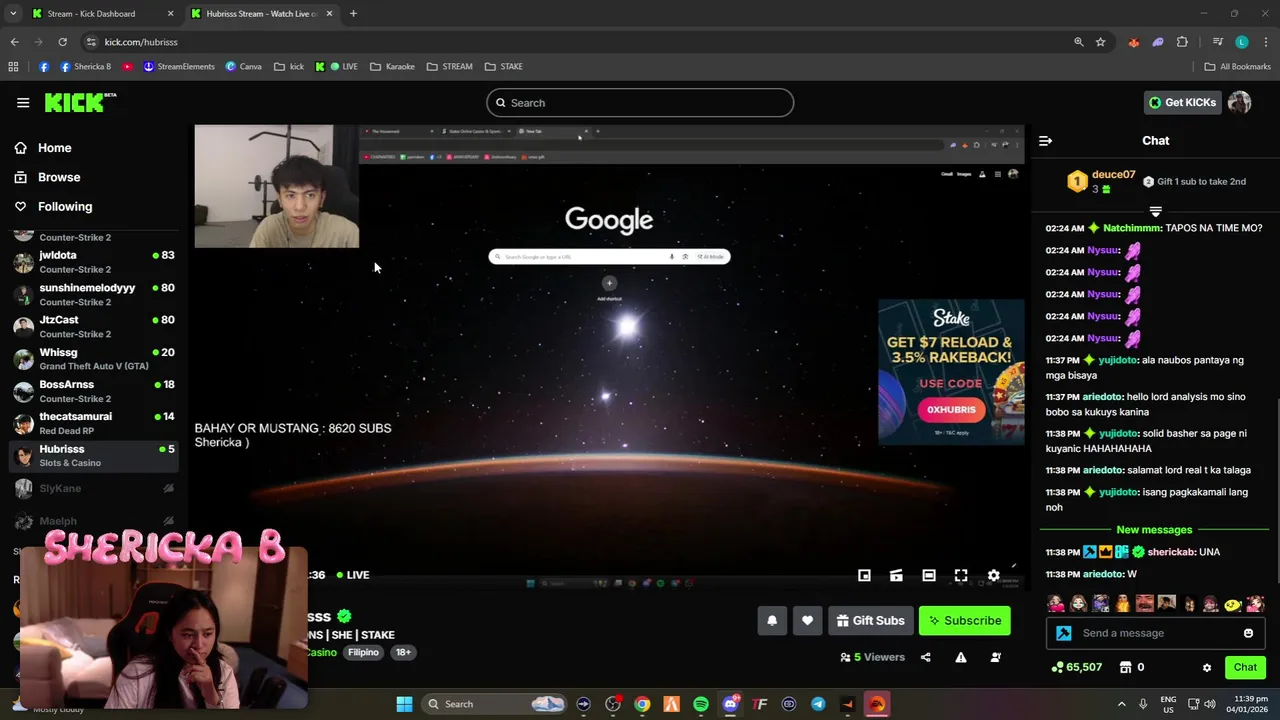1280x720 pixels.
Task: Click the Stake promo banner on stream
Action: (951, 371)
